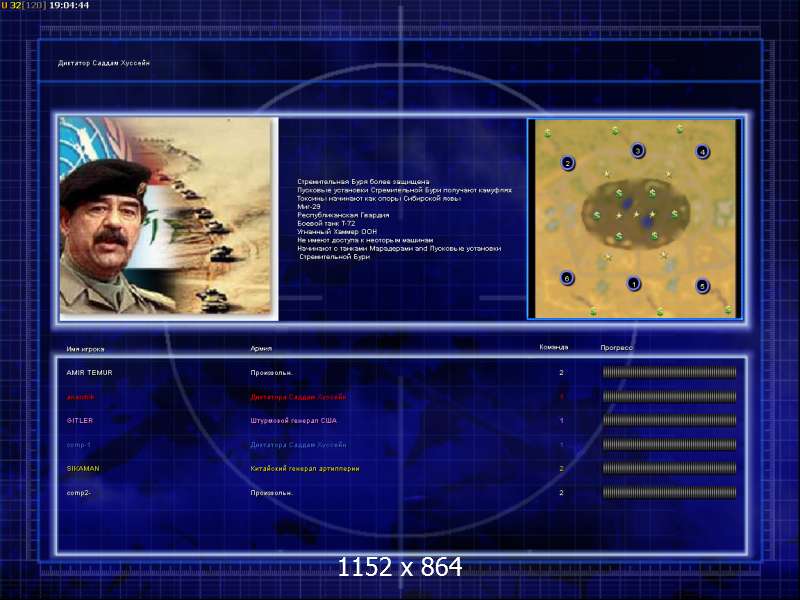
Task: Click GITLER's loading progress bar
Action: click(x=669, y=420)
